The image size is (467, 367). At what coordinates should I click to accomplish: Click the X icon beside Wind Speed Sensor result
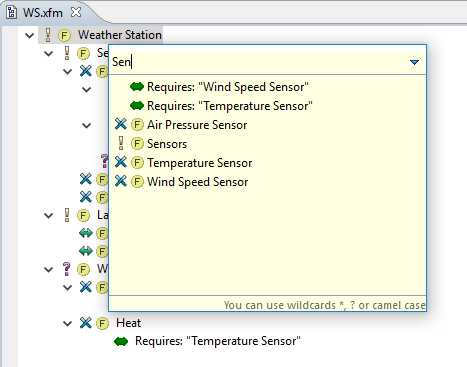(120, 181)
